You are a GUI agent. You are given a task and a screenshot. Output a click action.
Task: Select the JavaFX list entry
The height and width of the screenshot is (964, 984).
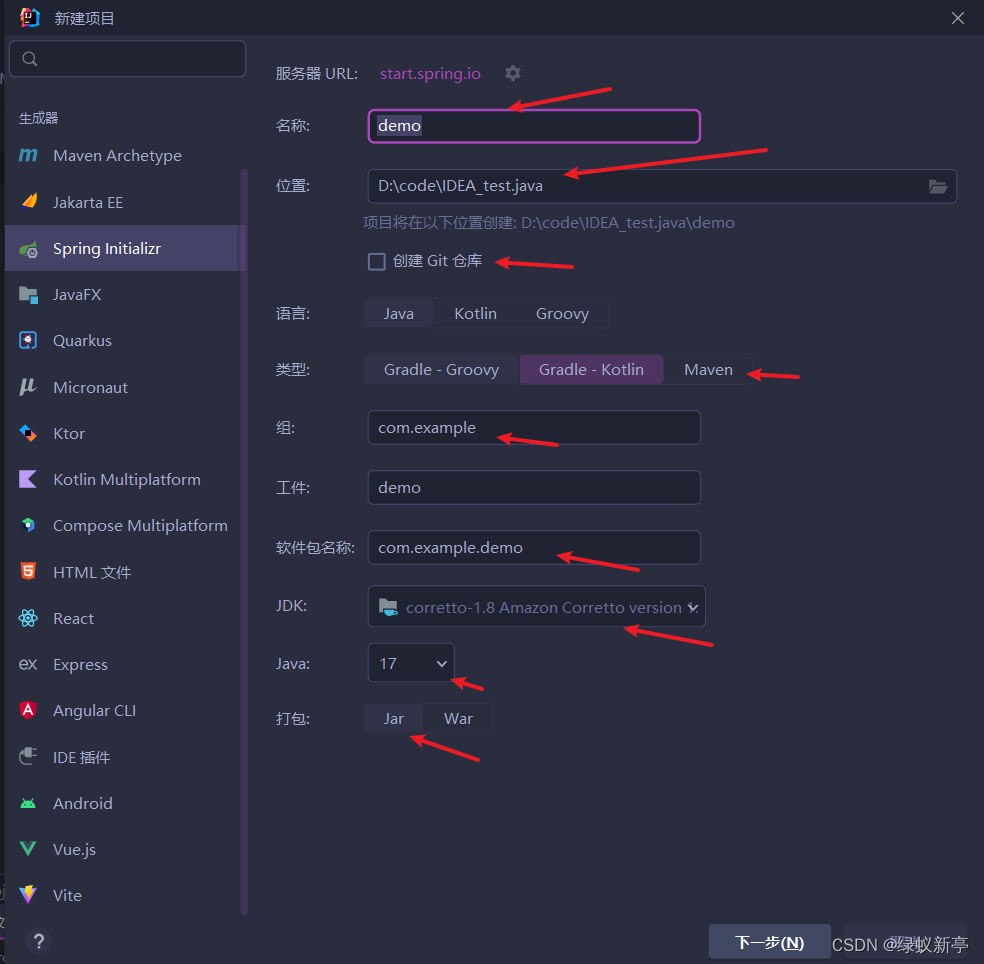pos(122,294)
